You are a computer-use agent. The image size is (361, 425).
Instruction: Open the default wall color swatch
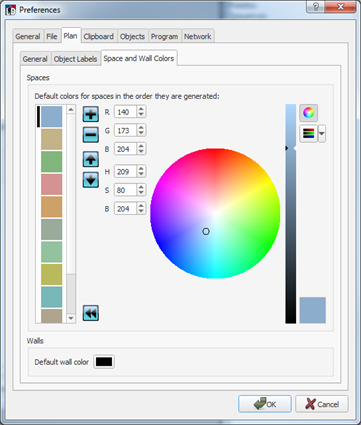point(104,362)
